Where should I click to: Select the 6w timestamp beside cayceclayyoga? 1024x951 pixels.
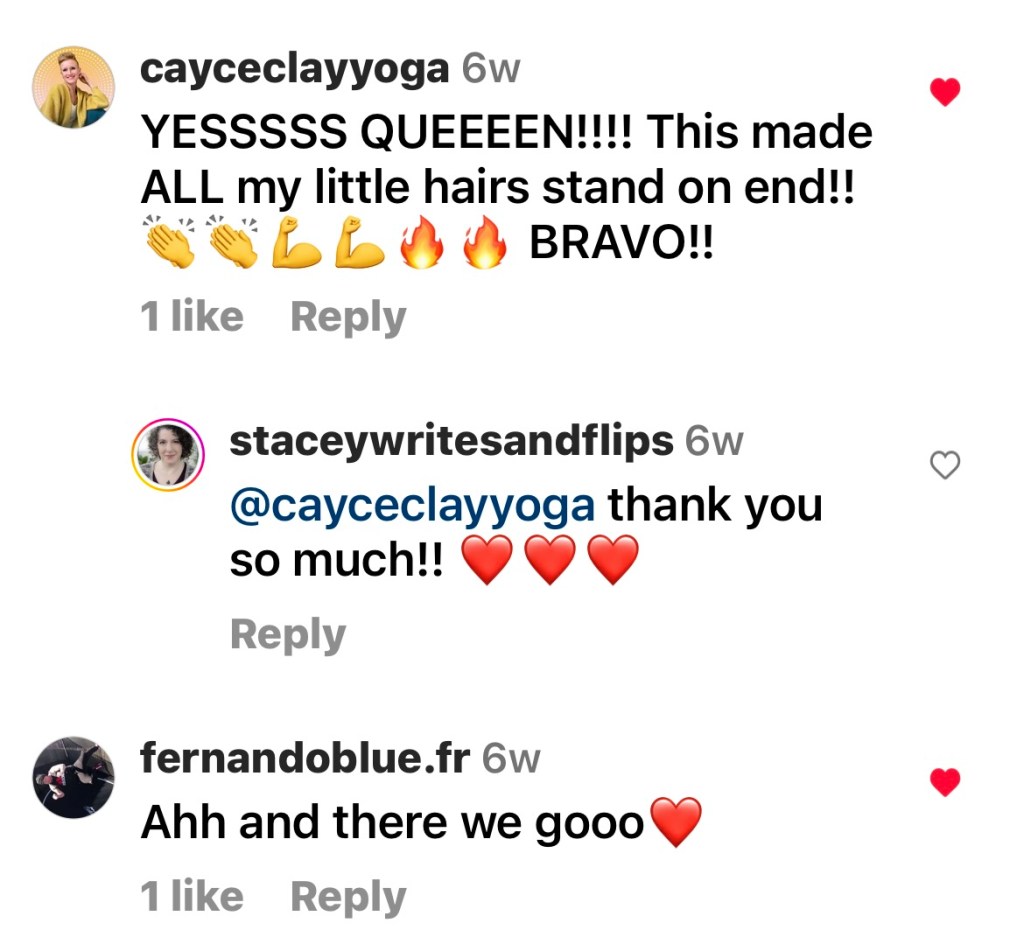pos(490,69)
